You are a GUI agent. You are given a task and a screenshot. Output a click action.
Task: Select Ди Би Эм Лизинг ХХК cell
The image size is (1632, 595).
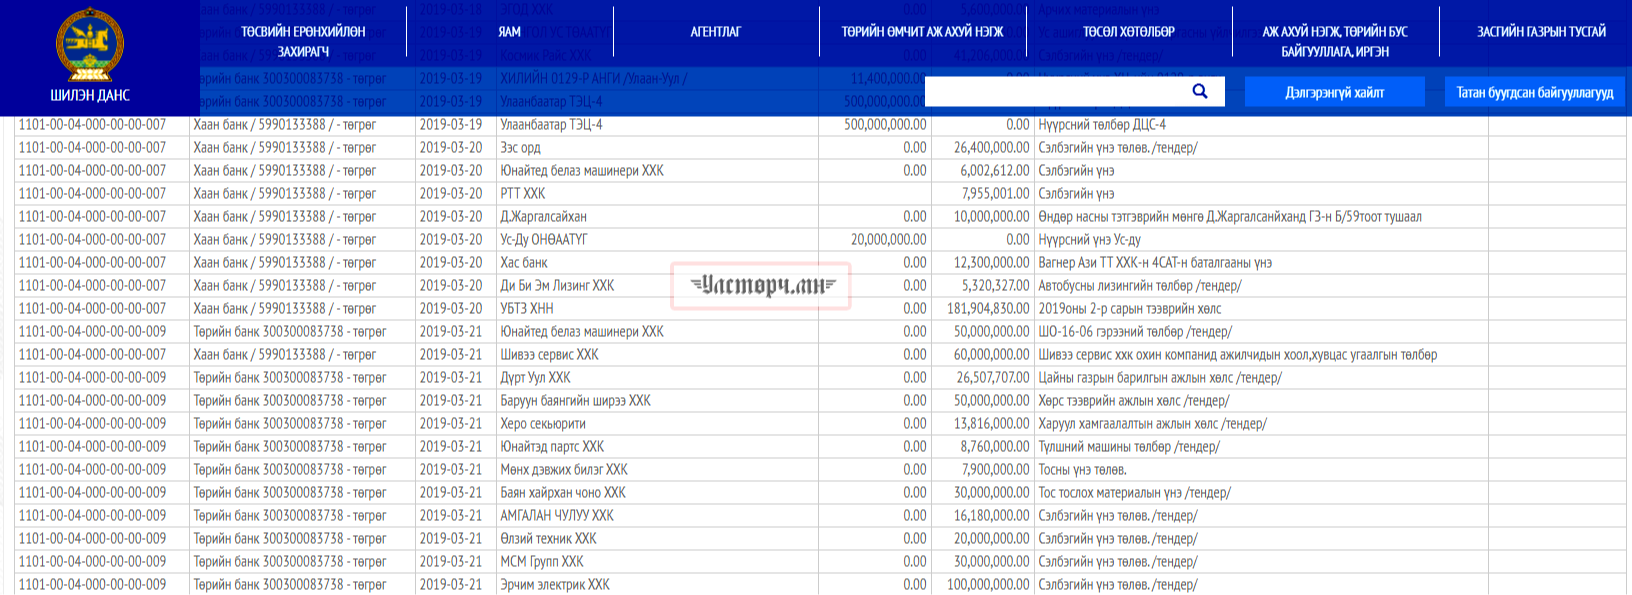(557, 286)
